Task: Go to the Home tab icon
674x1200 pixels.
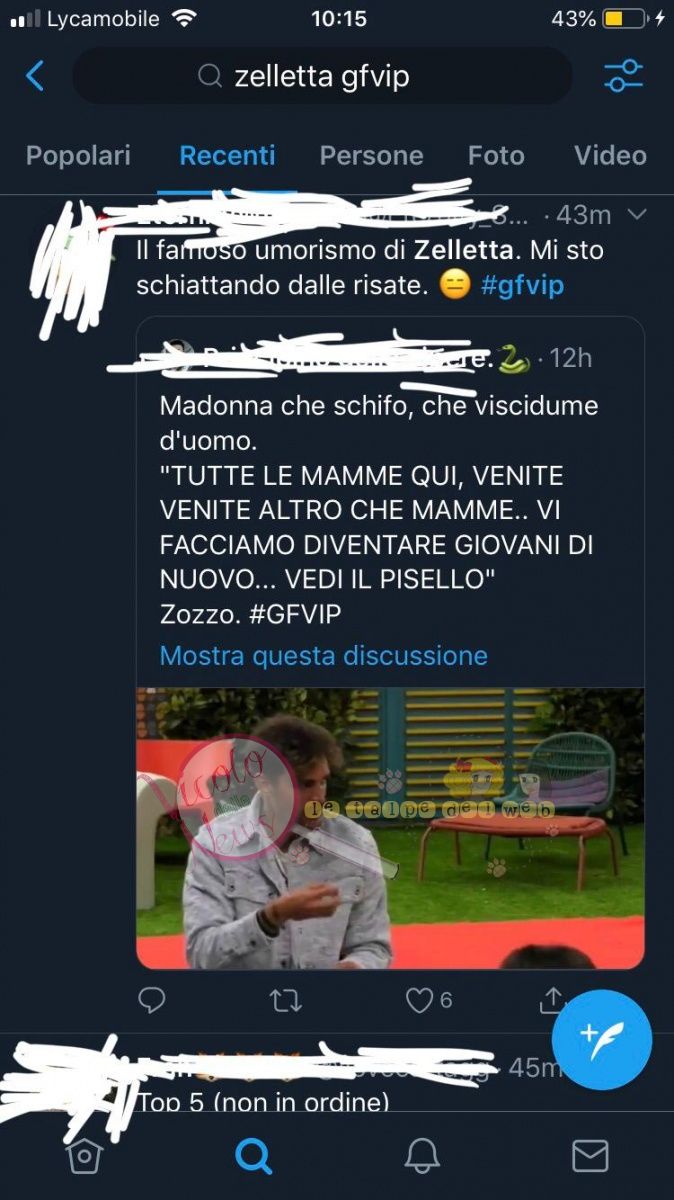Action: pyautogui.click(x=84, y=1157)
